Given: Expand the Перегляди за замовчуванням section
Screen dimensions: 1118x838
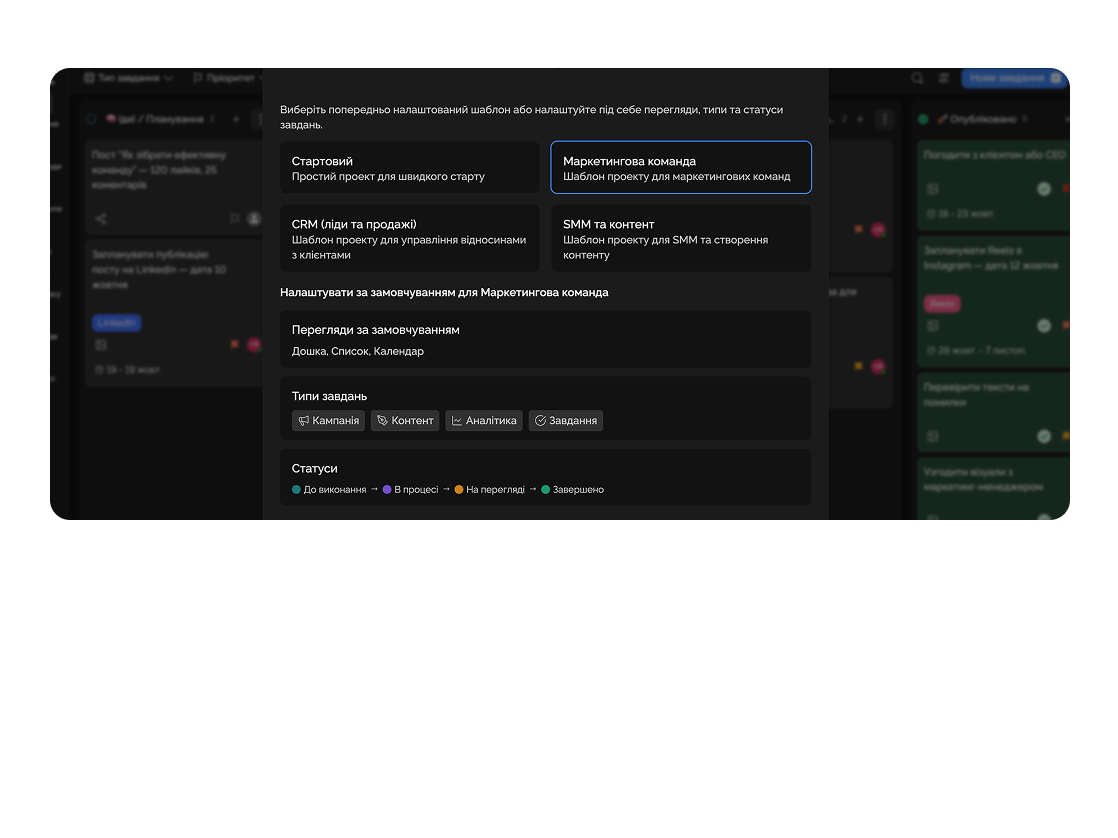Looking at the screenshot, I should pos(545,339).
